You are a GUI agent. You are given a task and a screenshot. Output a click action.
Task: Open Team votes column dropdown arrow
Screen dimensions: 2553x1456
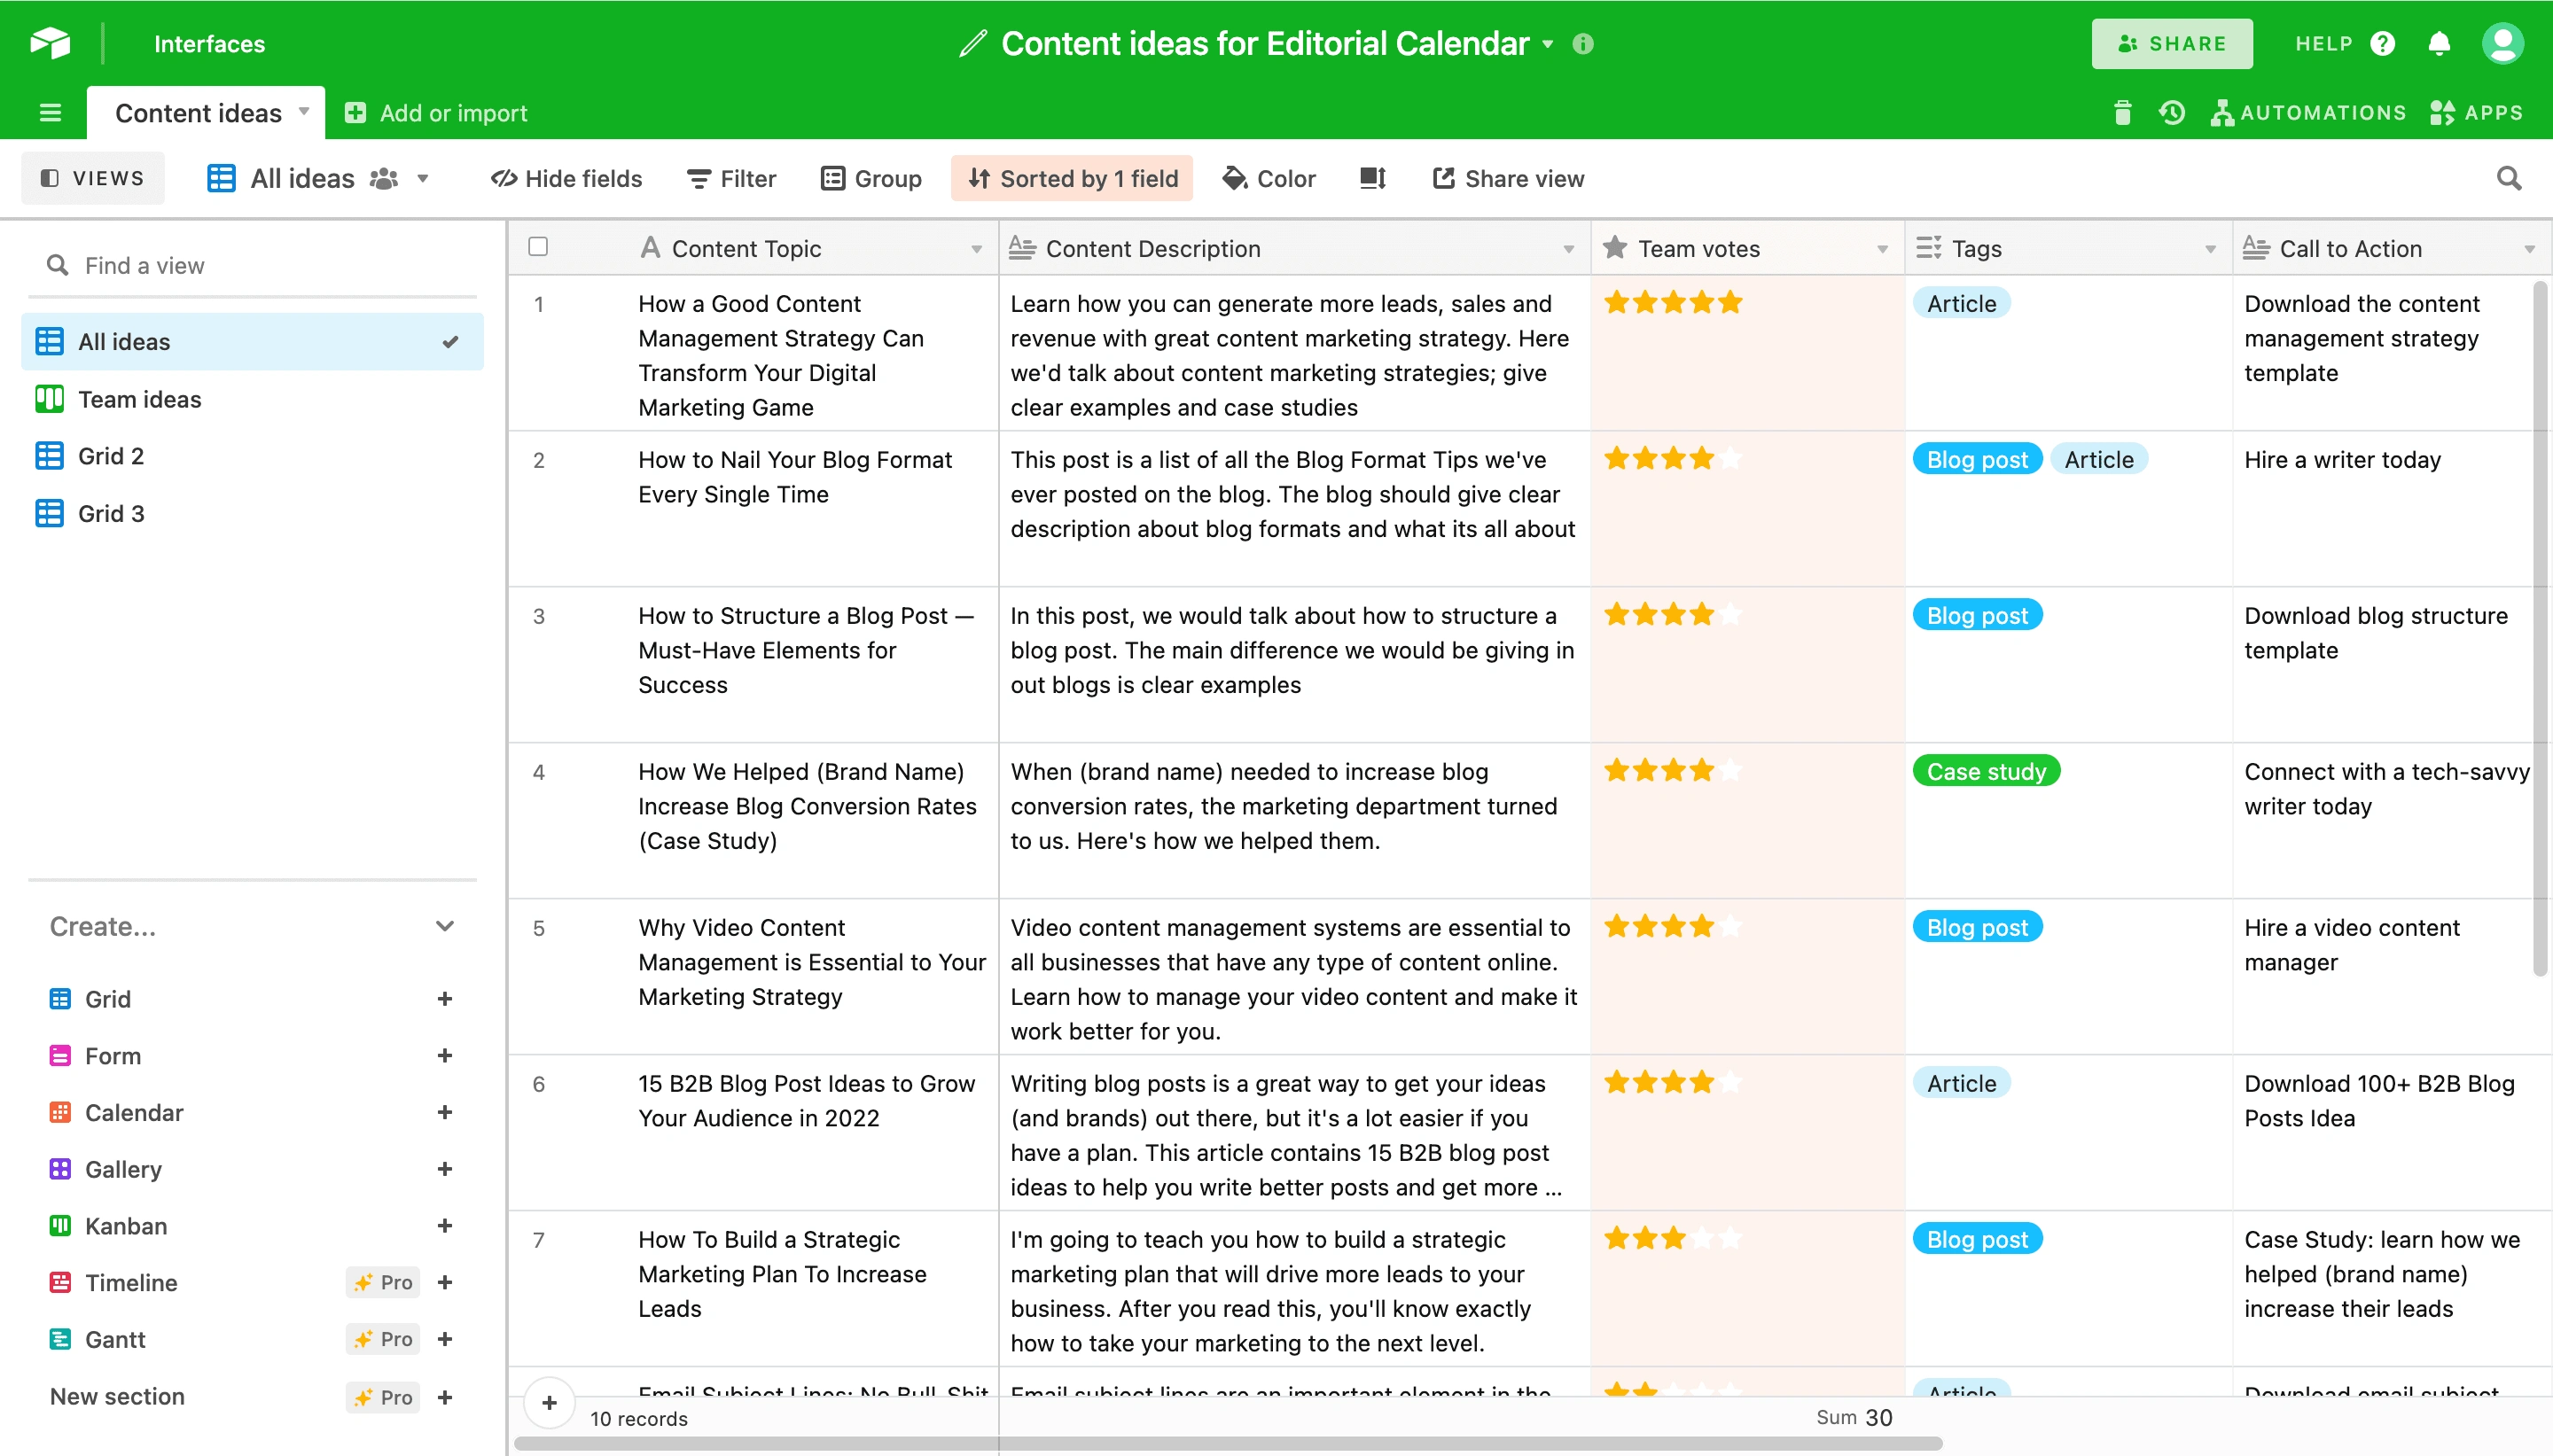[x=1882, y=249]
